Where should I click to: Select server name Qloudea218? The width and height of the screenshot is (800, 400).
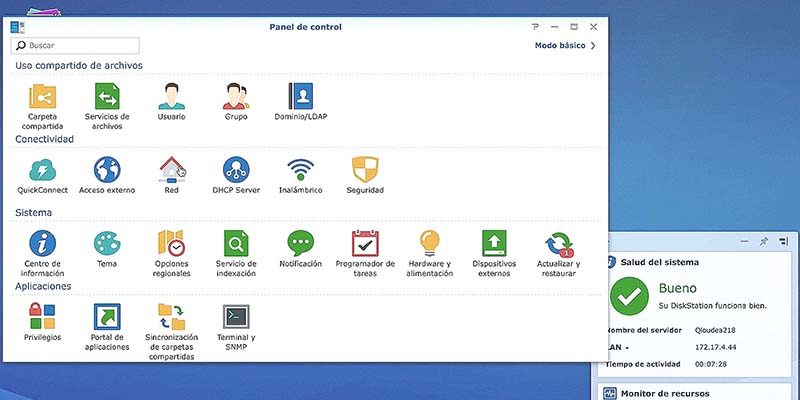(x=715, y=330)
